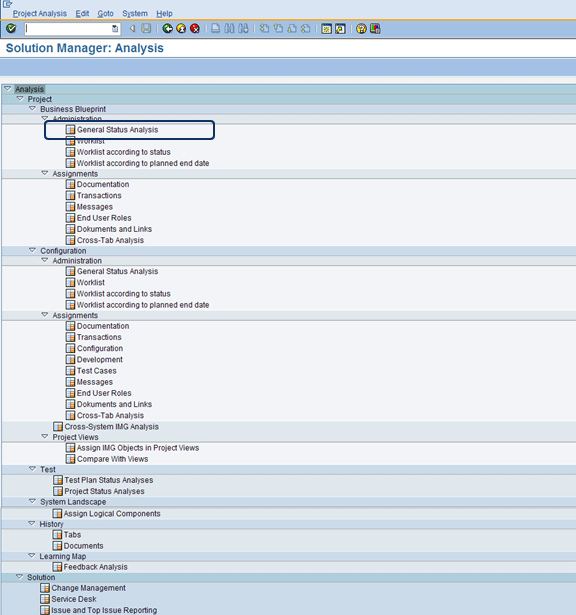
Task: Collapse the Project node
Action: click(x=20, y=99)
